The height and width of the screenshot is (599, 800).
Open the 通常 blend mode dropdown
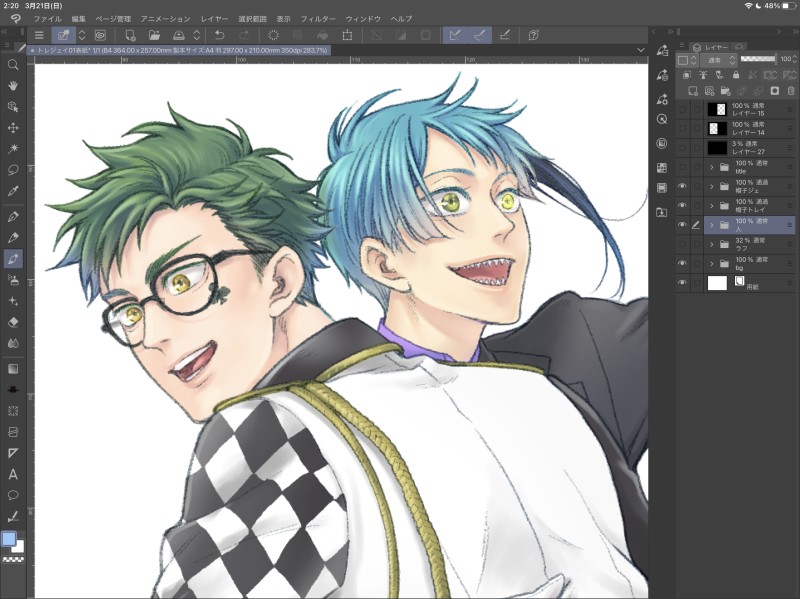[x=719, y=60]
